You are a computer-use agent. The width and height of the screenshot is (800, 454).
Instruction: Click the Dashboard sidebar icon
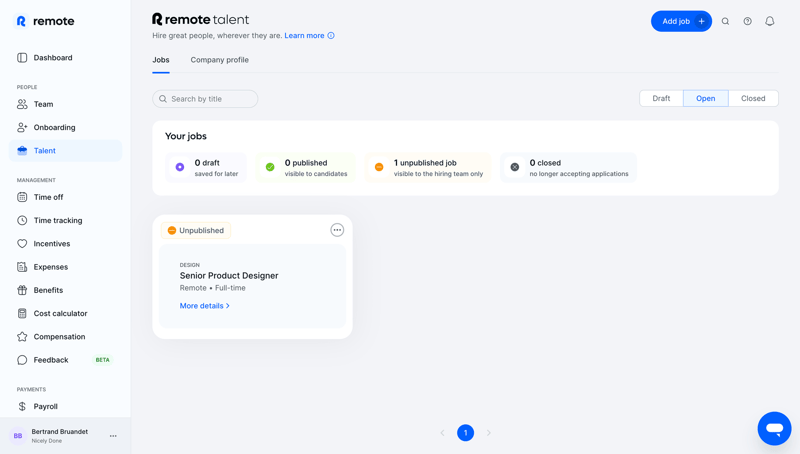(x=22, y=58)
